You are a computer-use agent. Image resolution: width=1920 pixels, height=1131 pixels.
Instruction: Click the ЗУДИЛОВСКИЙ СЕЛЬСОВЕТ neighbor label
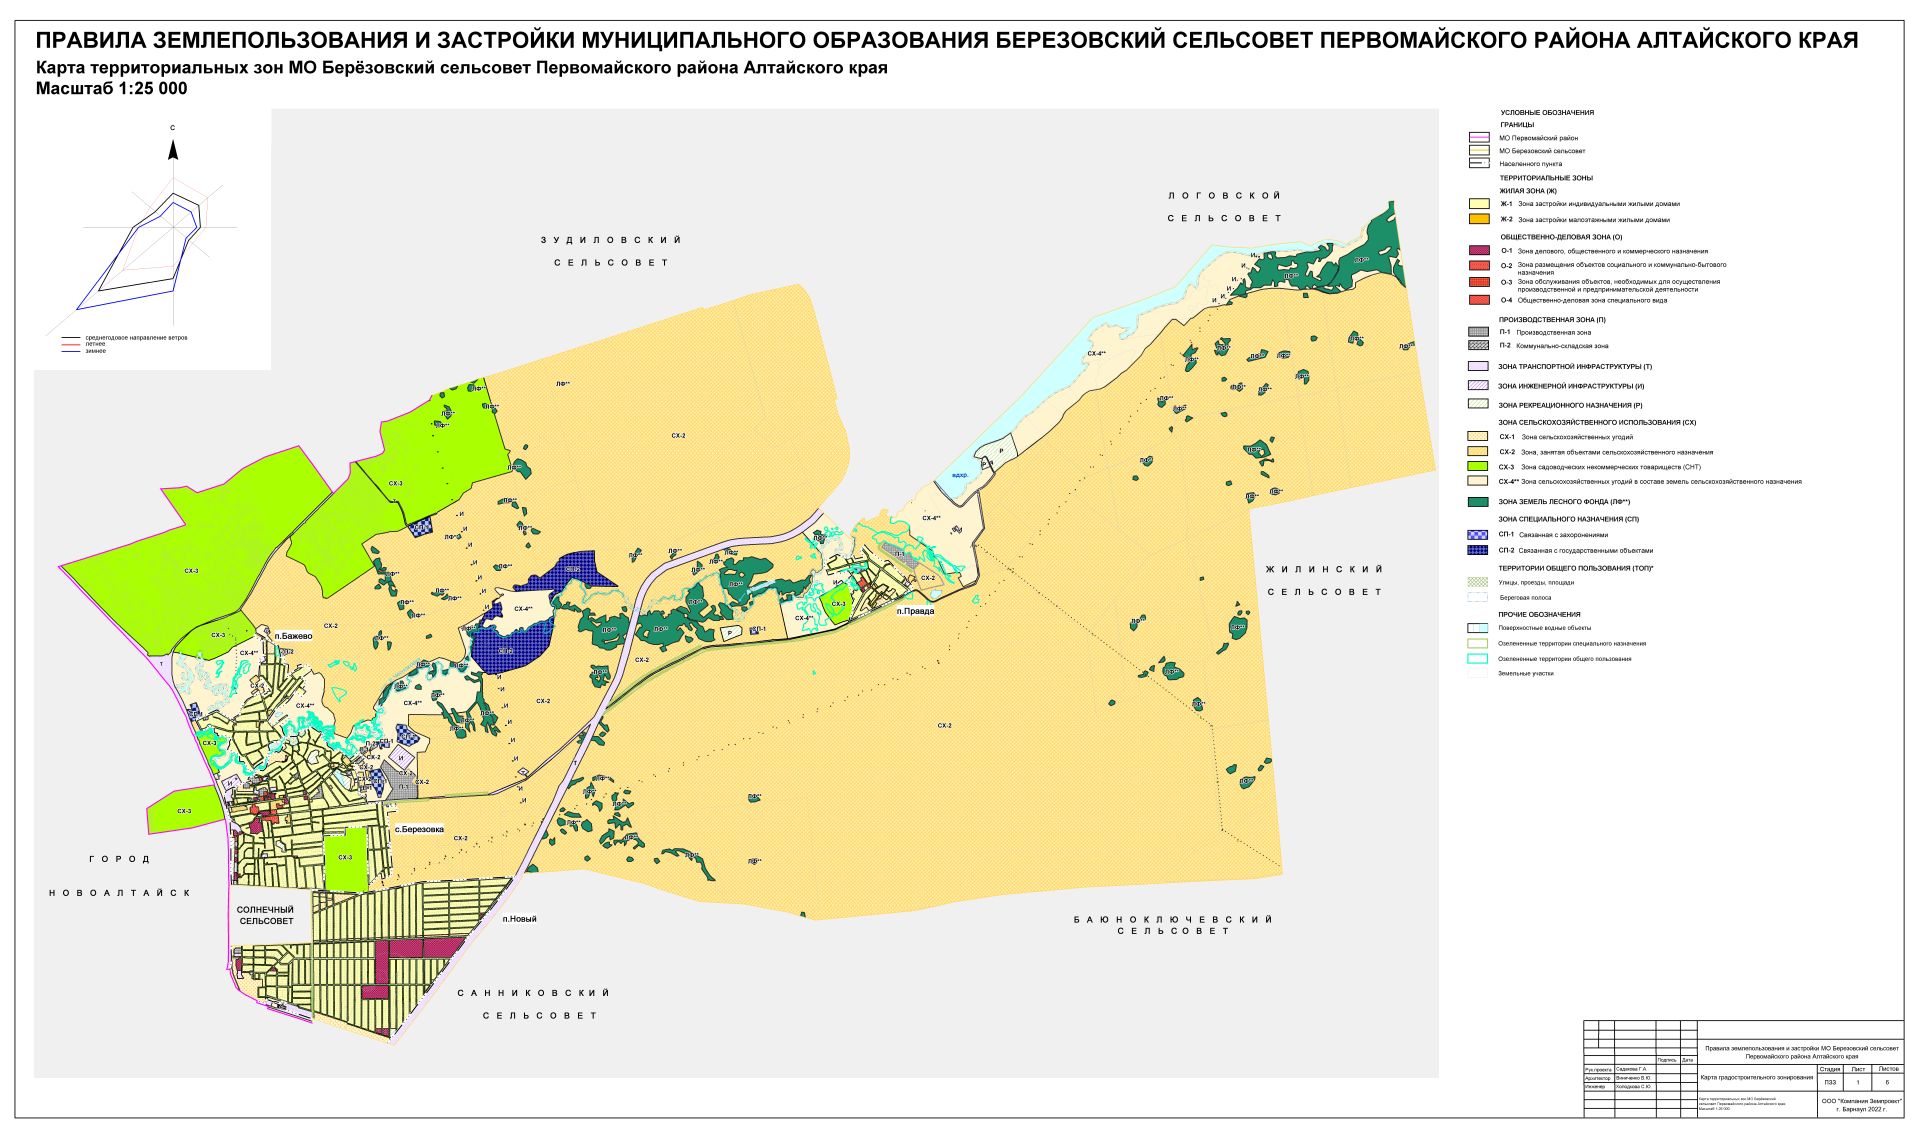pos(611,251)
